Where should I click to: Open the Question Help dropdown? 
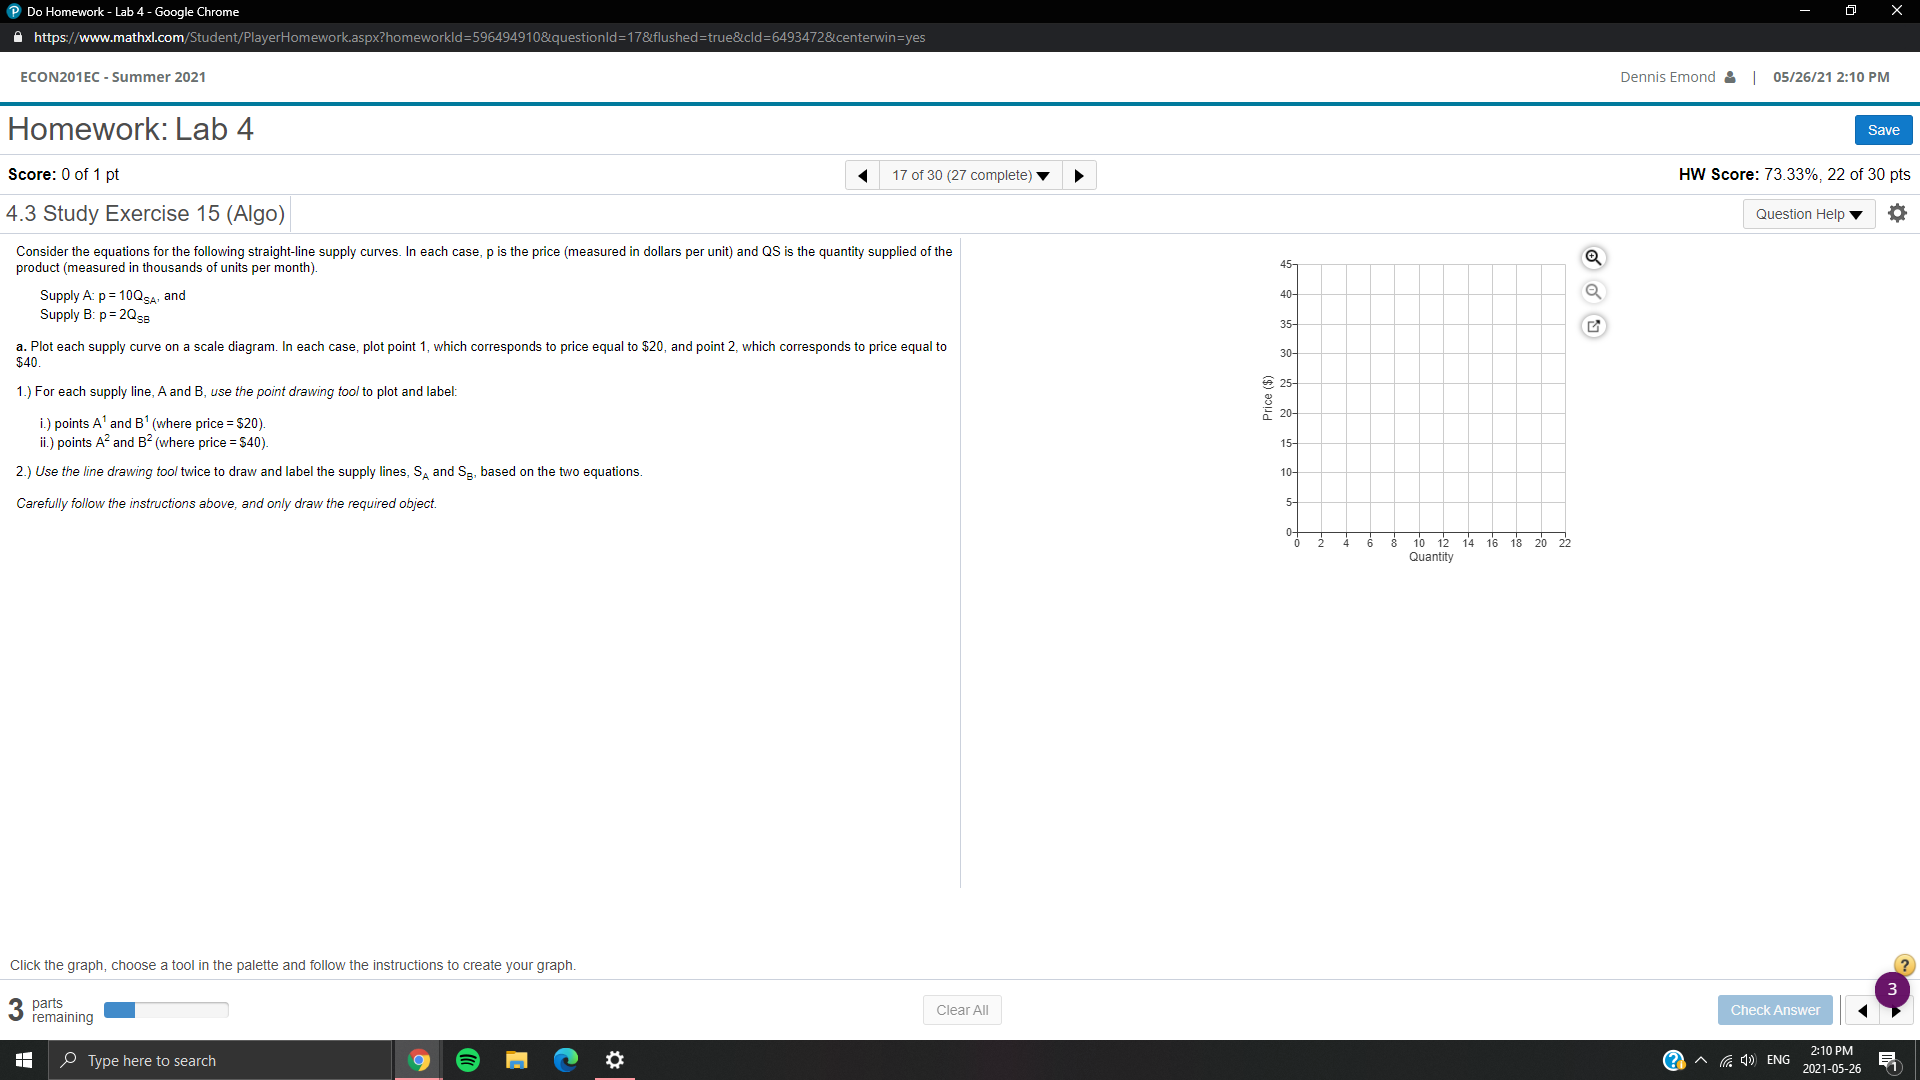tap(1808, 213)
